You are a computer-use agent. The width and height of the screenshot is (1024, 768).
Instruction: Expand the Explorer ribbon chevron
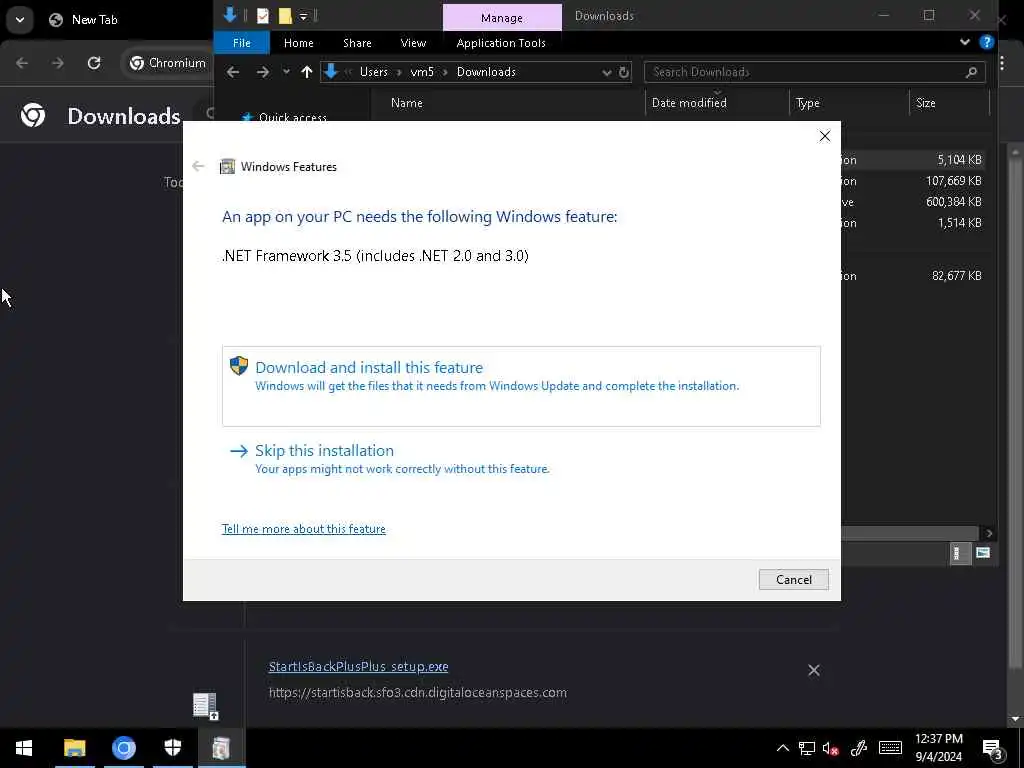965,42
